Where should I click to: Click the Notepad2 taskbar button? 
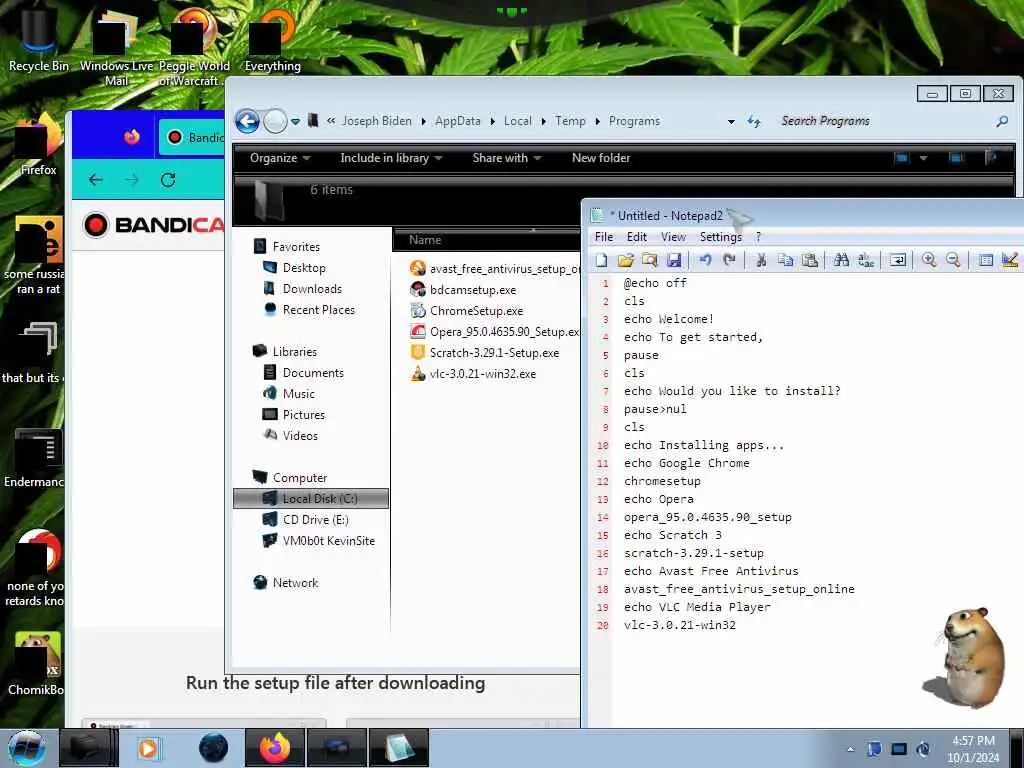pos(399,748)
